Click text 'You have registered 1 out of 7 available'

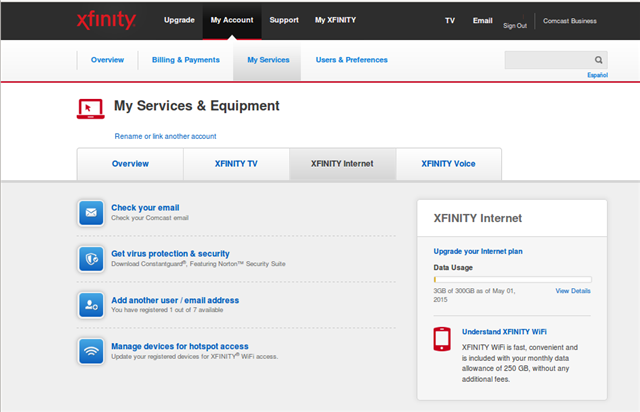click(167, 310)
